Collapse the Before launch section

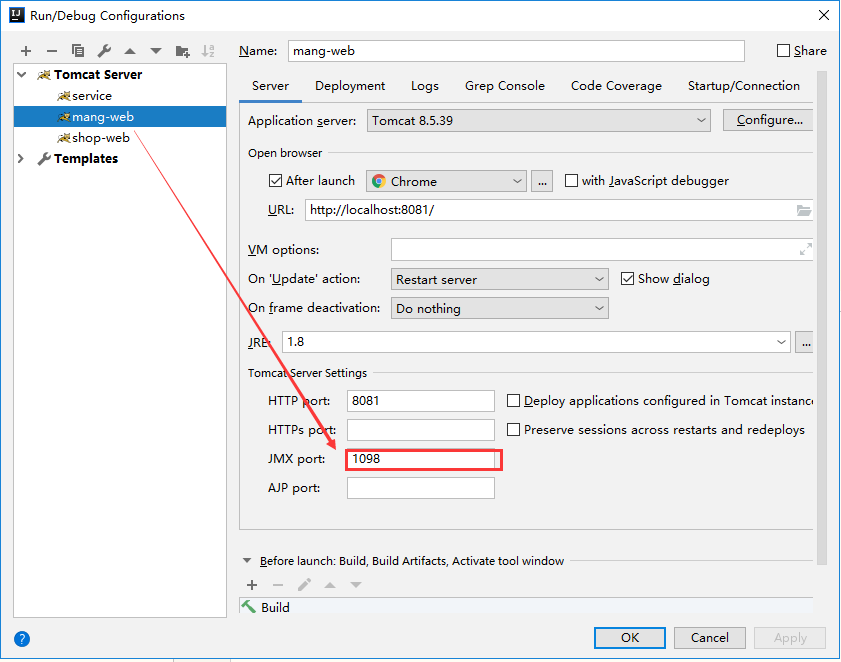[247, 561]
